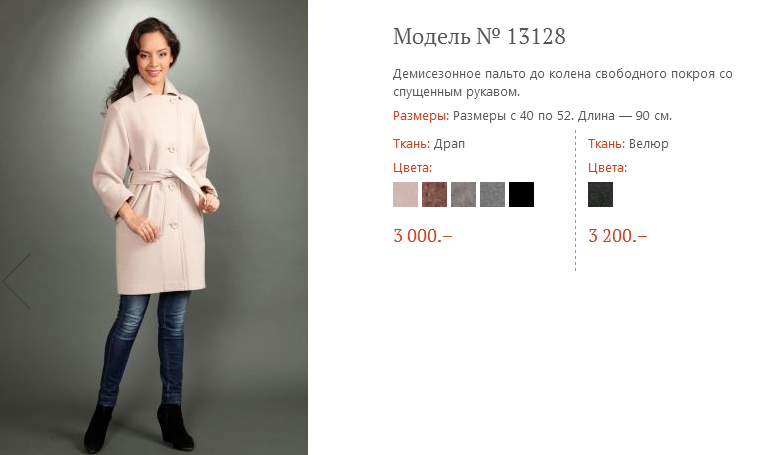
Task: Pick the darker gray drap swatch
Action: pyautogui.click(x=492, y=194)
